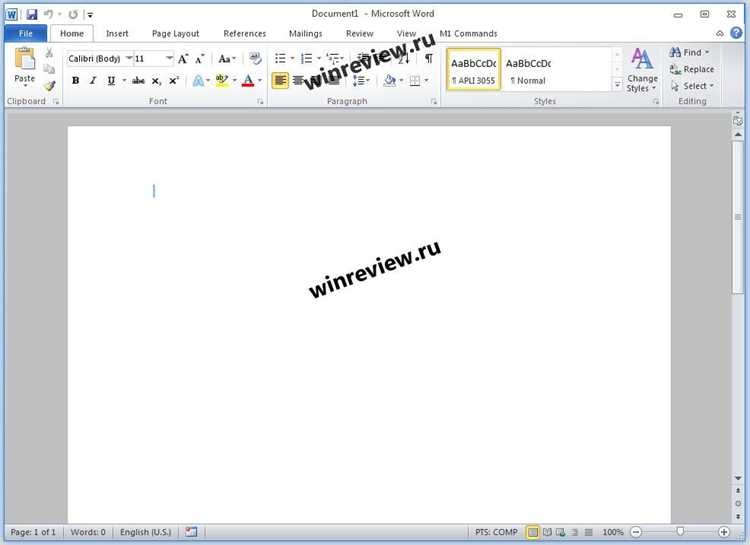Open the Paragraph dialog launcher
Viewport: 750px width, 545px height.
433,101
